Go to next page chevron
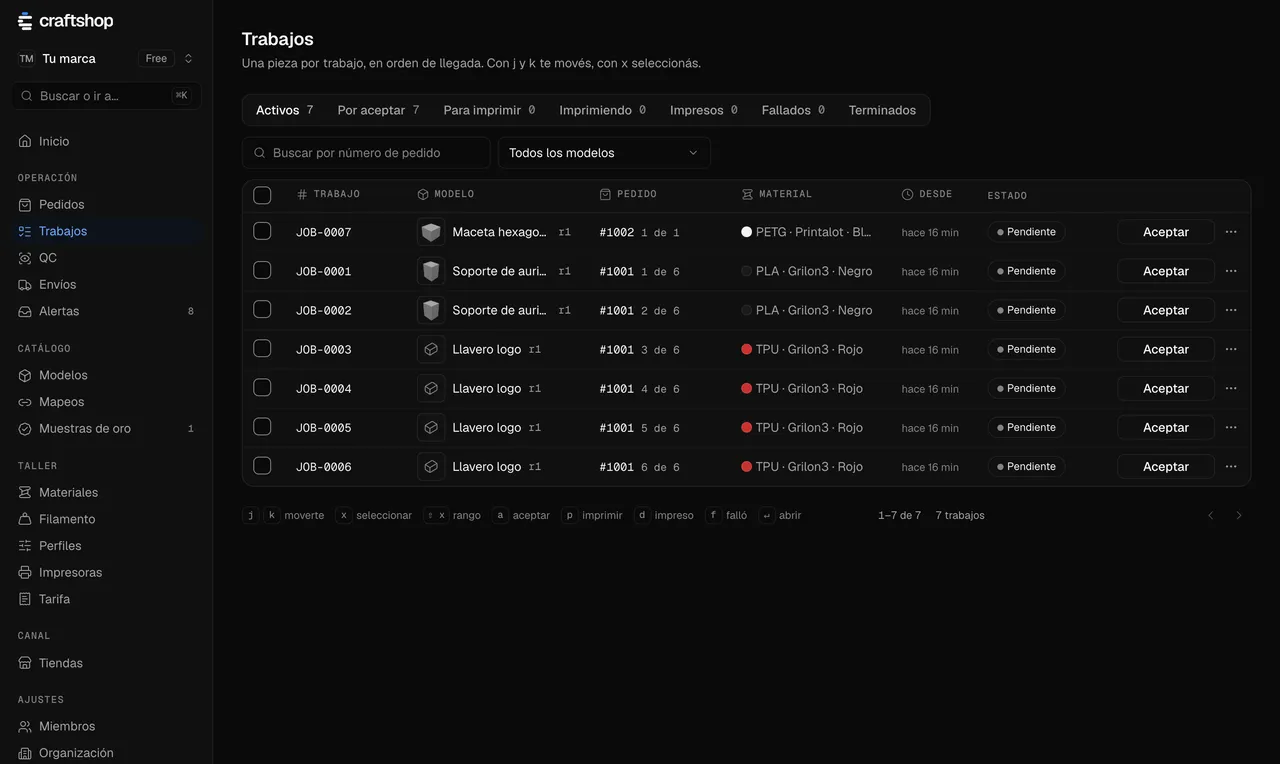Image resolution: width=1280 pixels, height=764 pixels. [x=1239, y=516]
